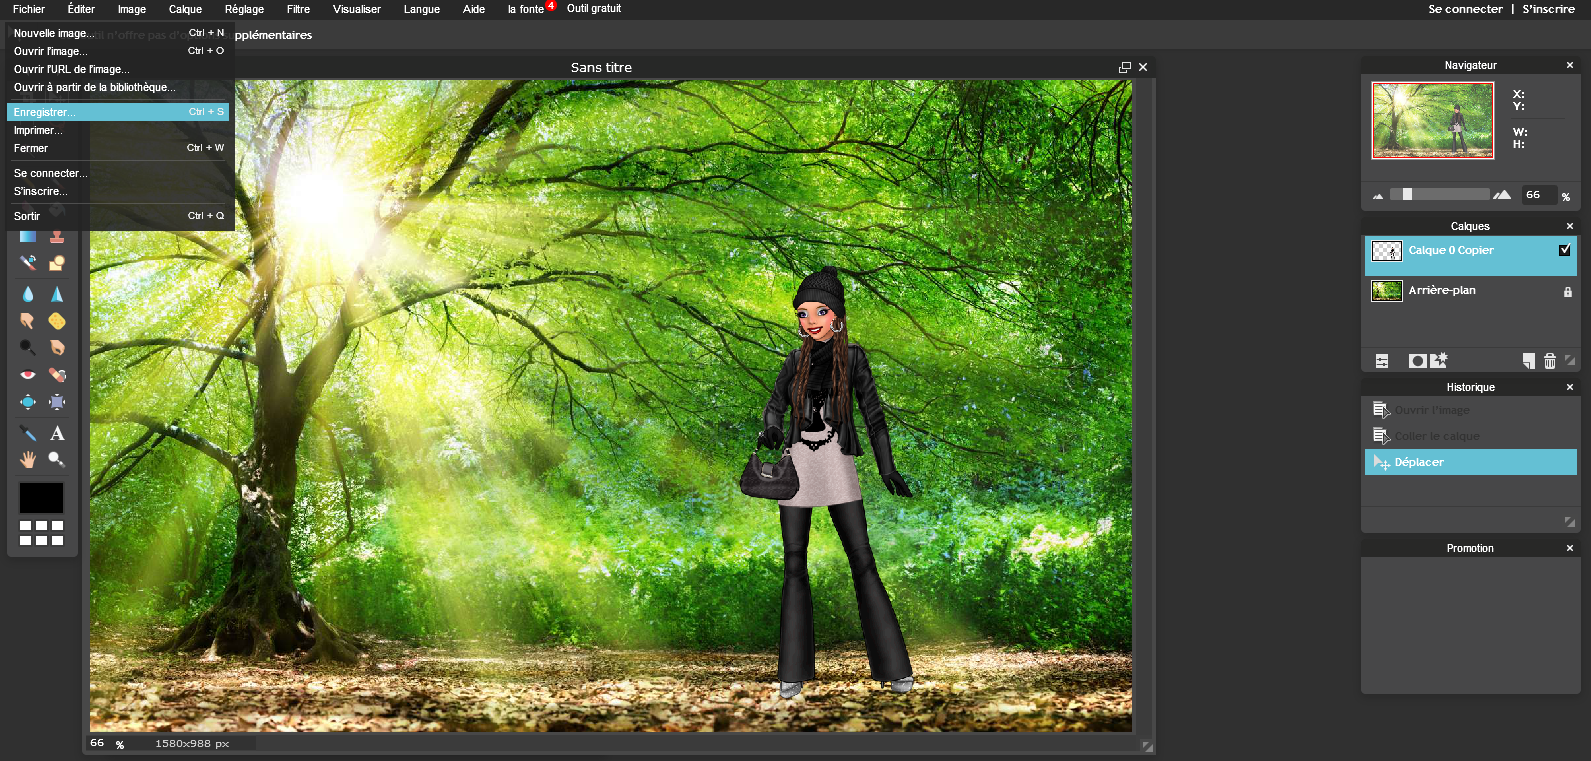Select the Type text tool
This screenshot has width=1591, height=761.
click(57, 433)
